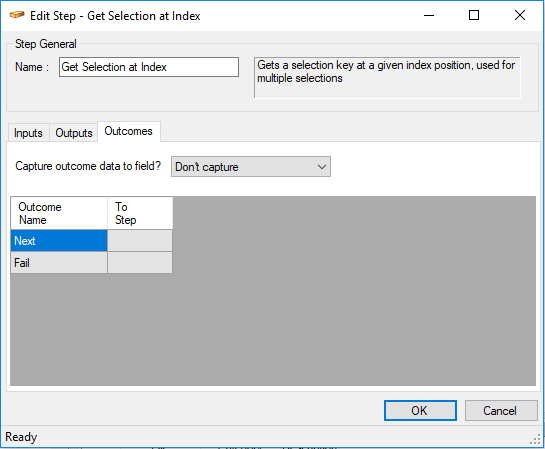Select the Don't capture combo box
The width and height of the screenshot is (545, 449).
point(251,167)
